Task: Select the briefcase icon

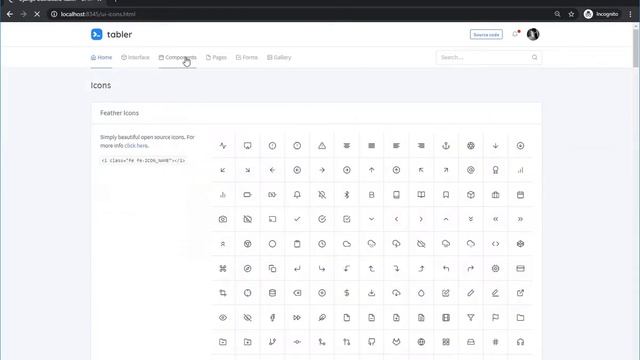Action: 496,195
